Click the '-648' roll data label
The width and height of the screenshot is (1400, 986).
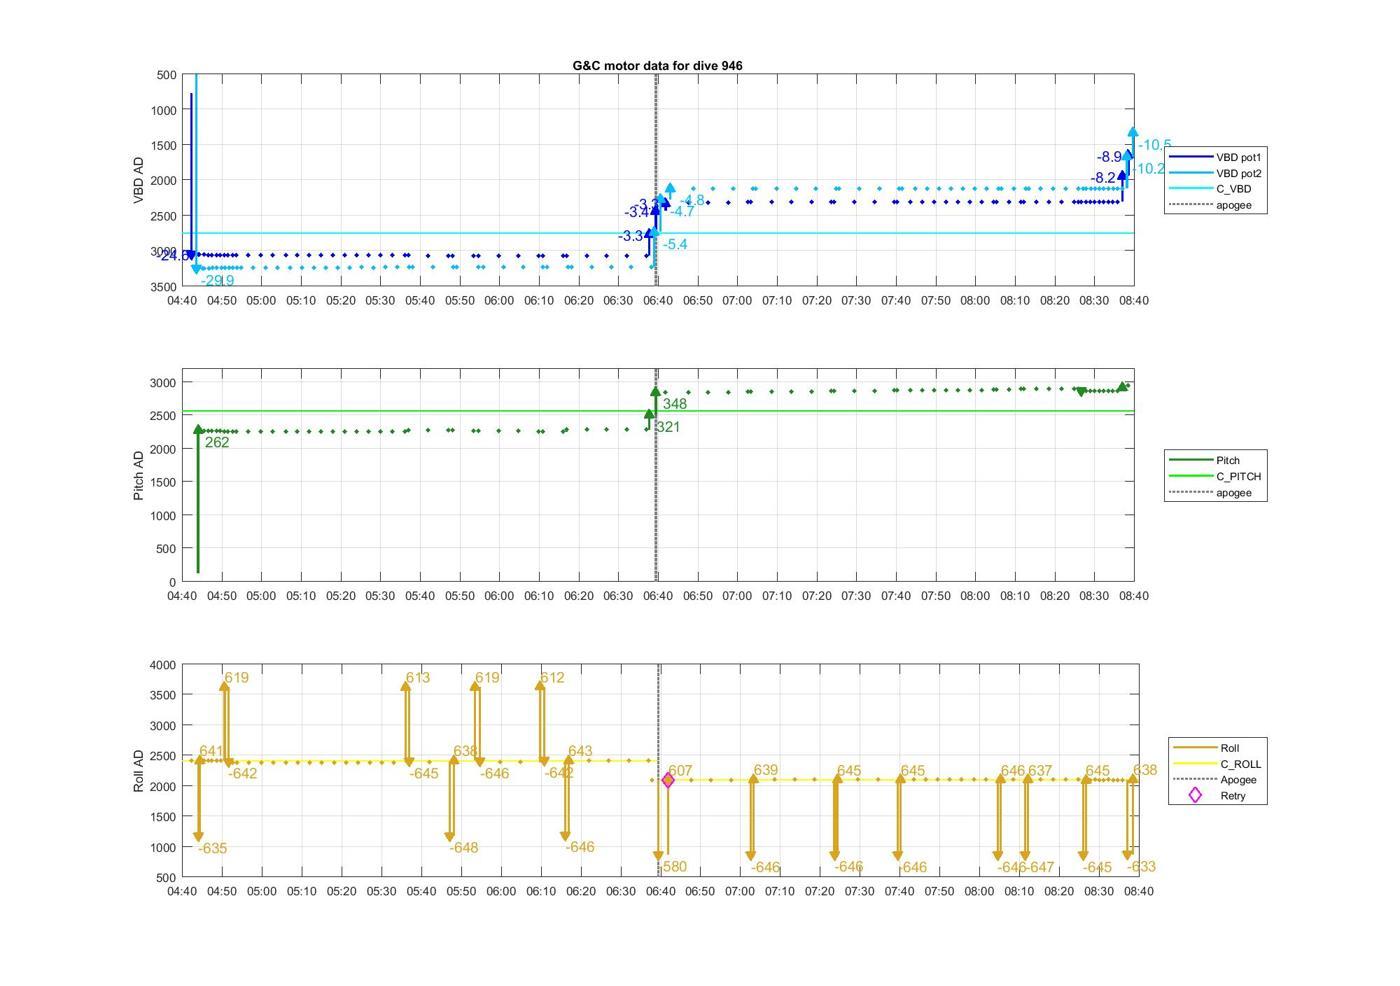click(x=463, y=848)
